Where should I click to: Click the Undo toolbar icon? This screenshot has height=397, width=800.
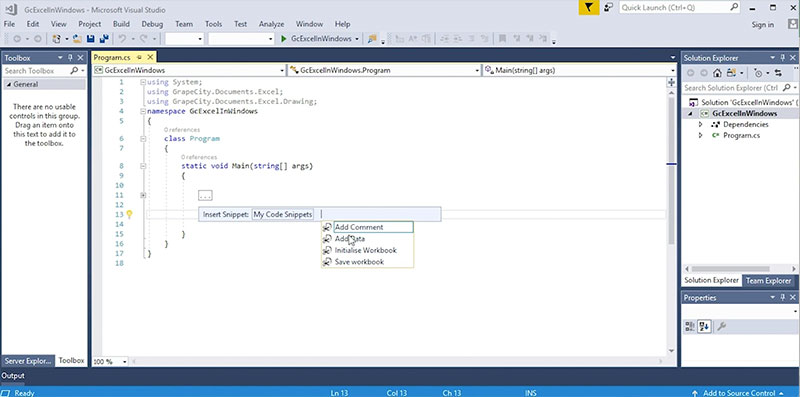point(122,39)
